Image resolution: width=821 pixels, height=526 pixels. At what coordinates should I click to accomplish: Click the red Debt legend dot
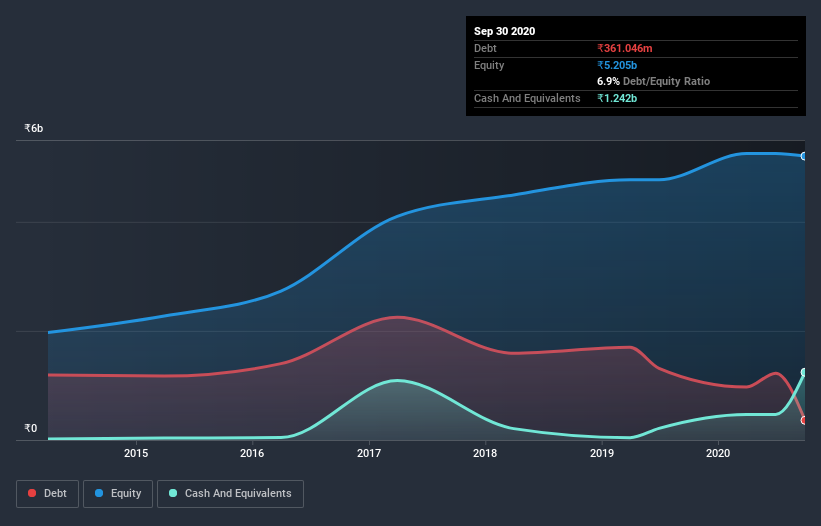point(32,493)
